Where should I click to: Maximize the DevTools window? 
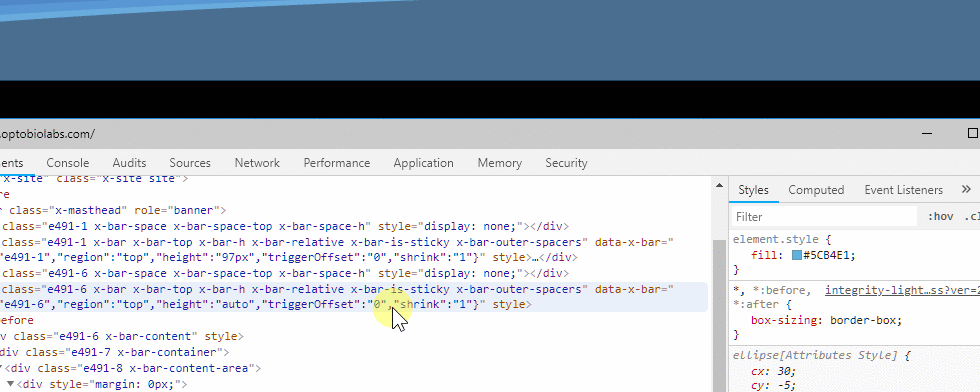click(x=972, y=133)
